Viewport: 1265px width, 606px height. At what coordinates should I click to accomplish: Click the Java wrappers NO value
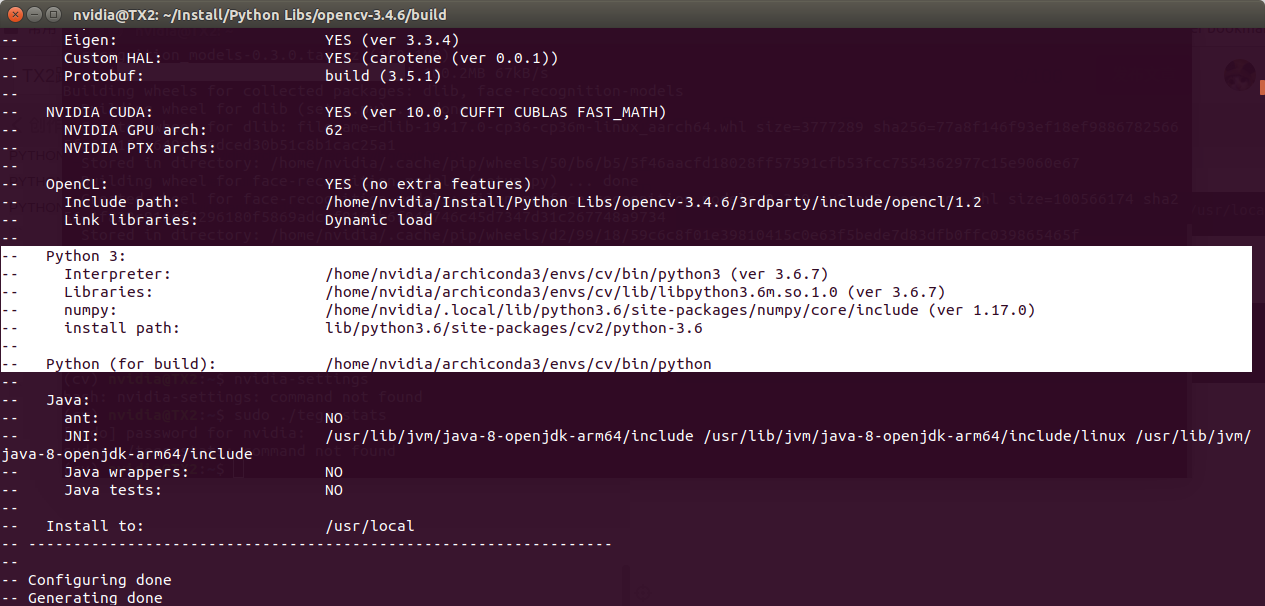(x=333, y=472)
